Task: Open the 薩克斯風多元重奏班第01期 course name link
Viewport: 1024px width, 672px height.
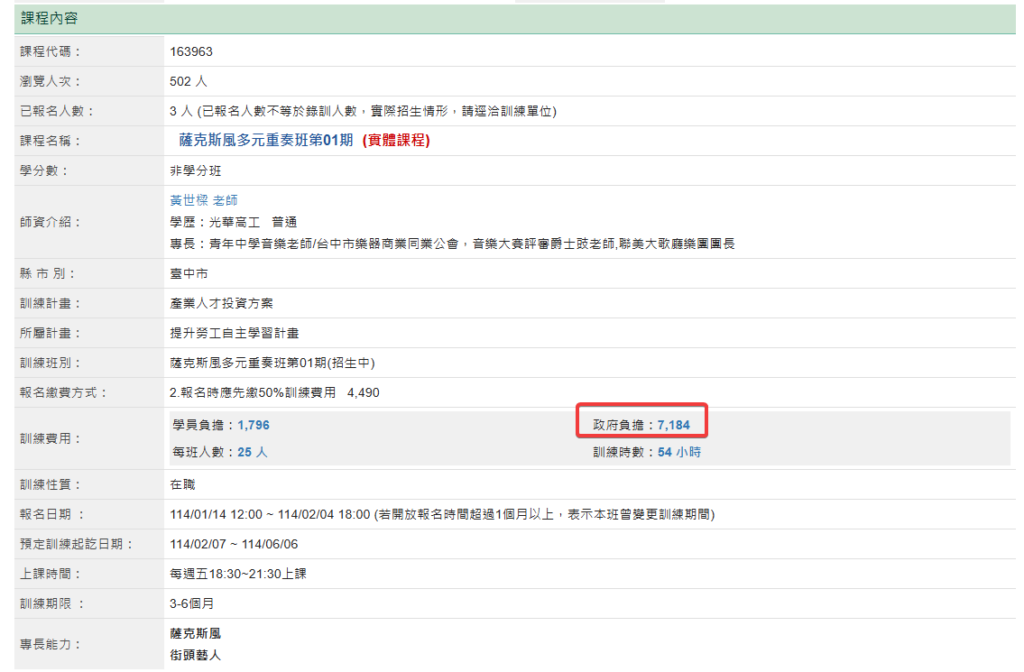Action: pyautogui.click(x=266, y=140)
